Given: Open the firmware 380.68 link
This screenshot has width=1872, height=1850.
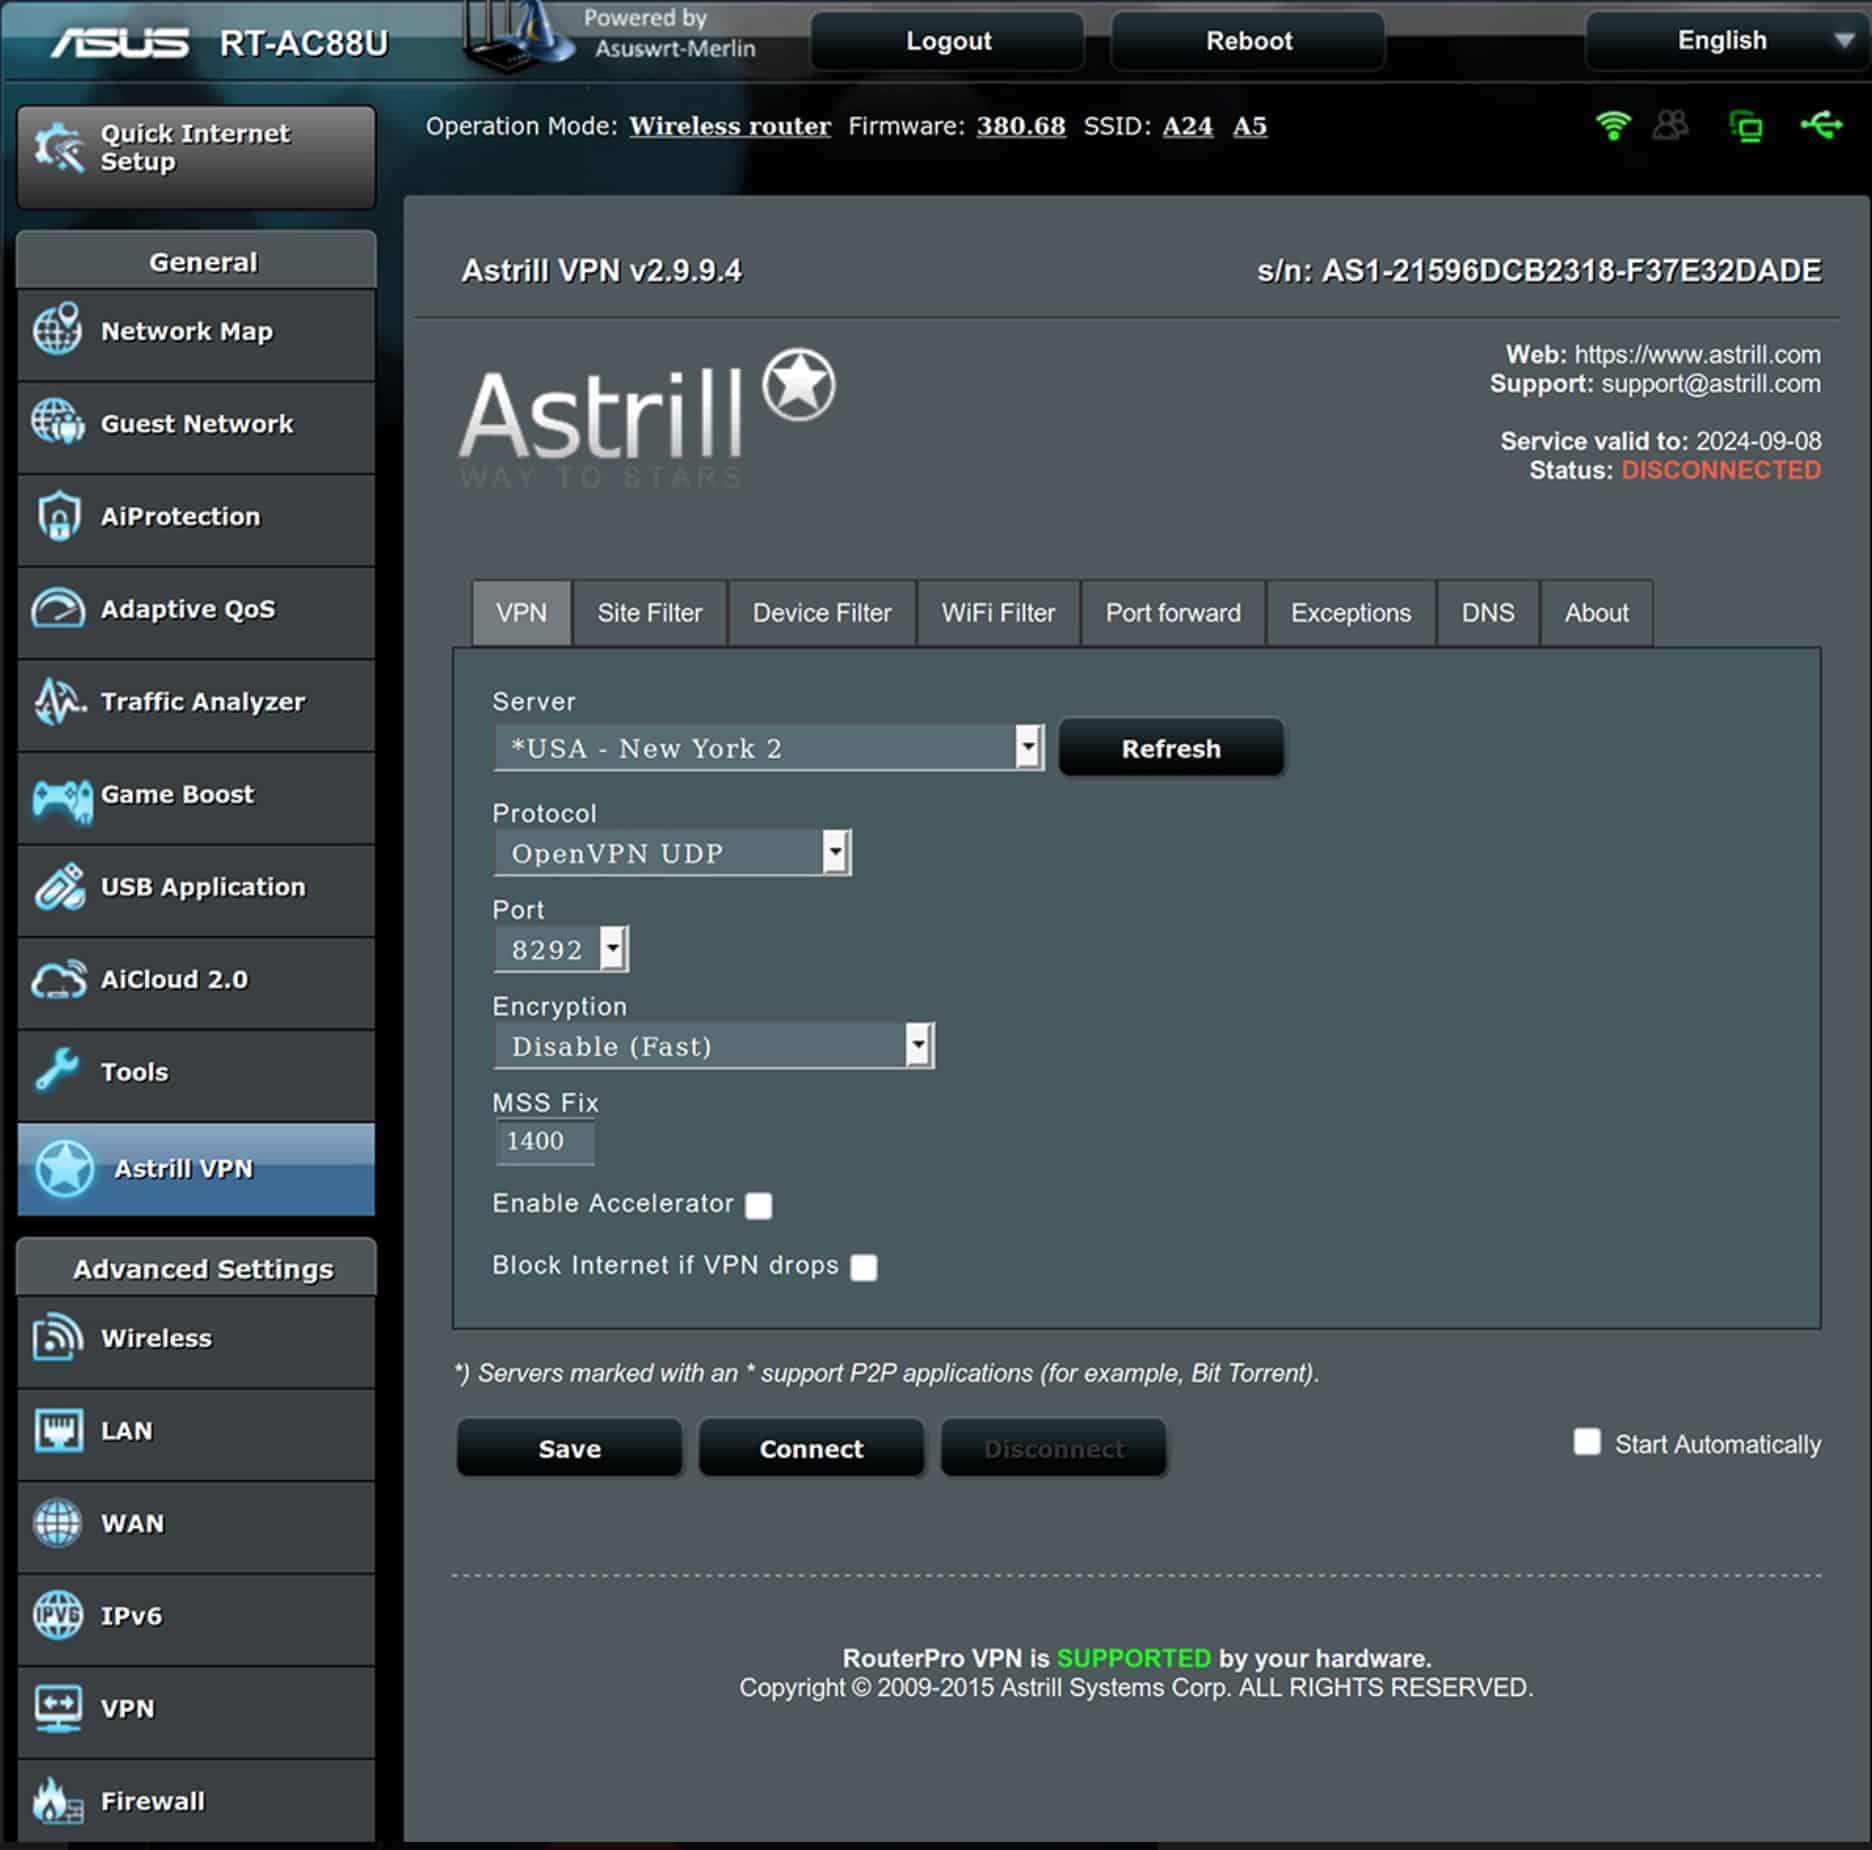Looking at the screenshot, I should pos(1021,126).
